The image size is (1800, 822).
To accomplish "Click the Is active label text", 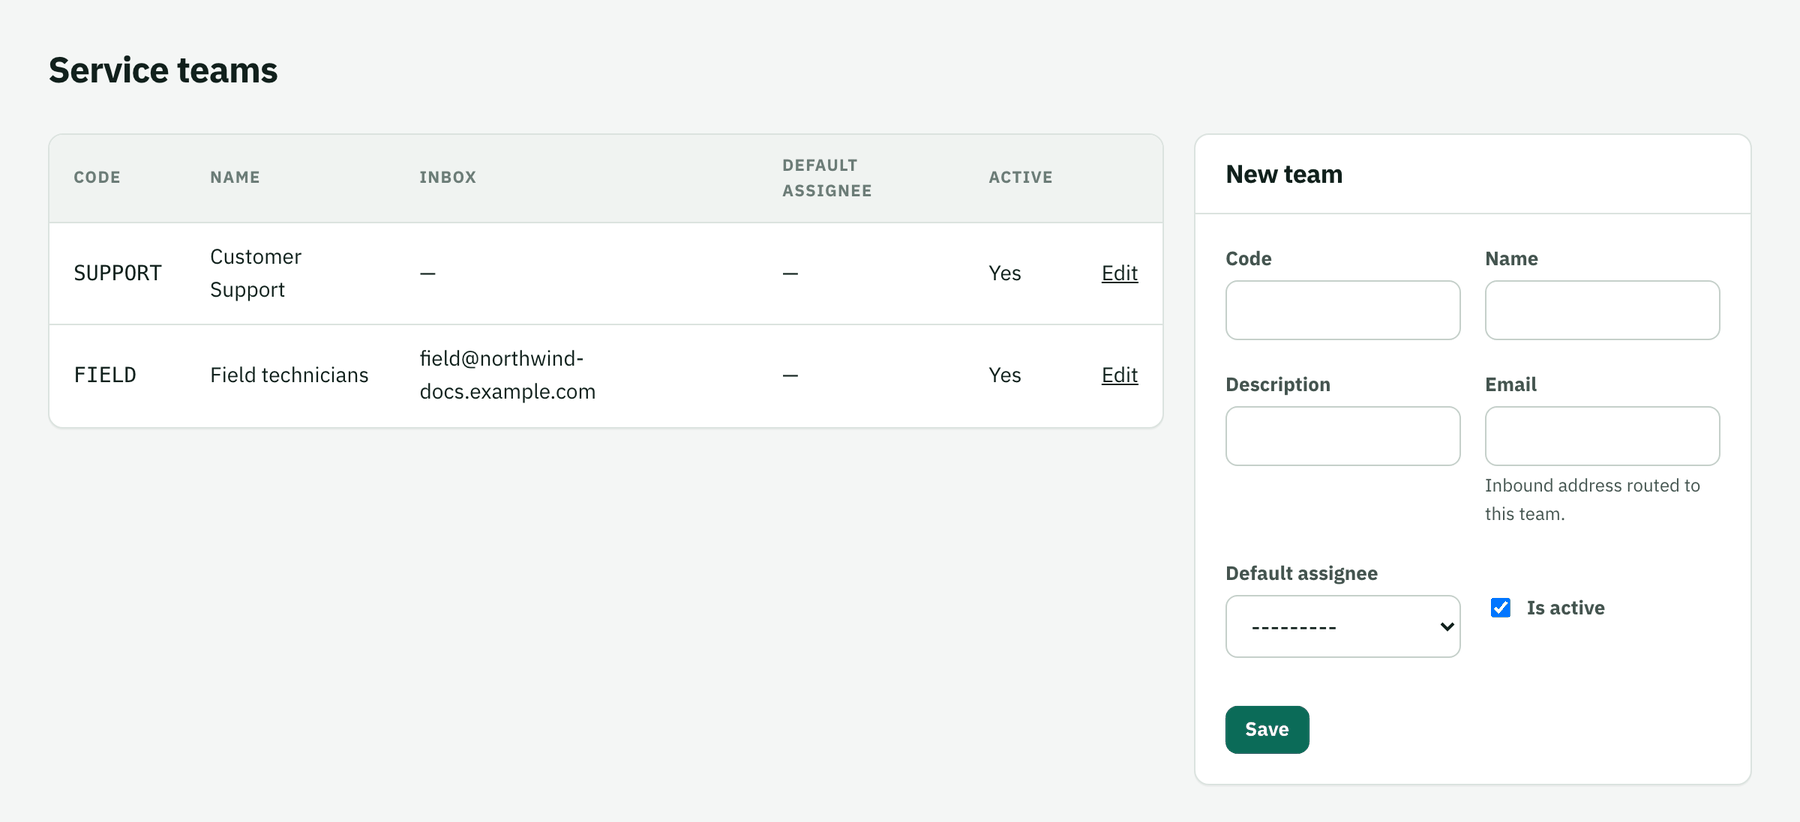I will click(x=1565, y=608).
